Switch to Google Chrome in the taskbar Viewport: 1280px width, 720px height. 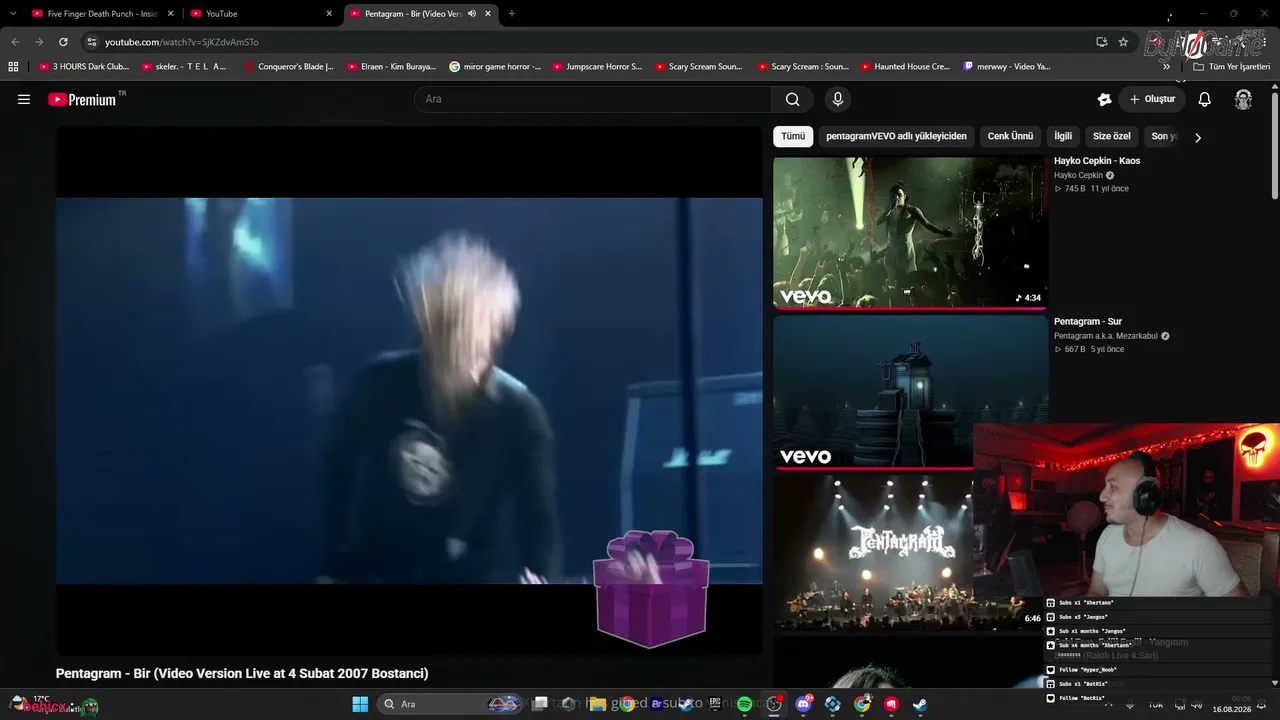862,704
